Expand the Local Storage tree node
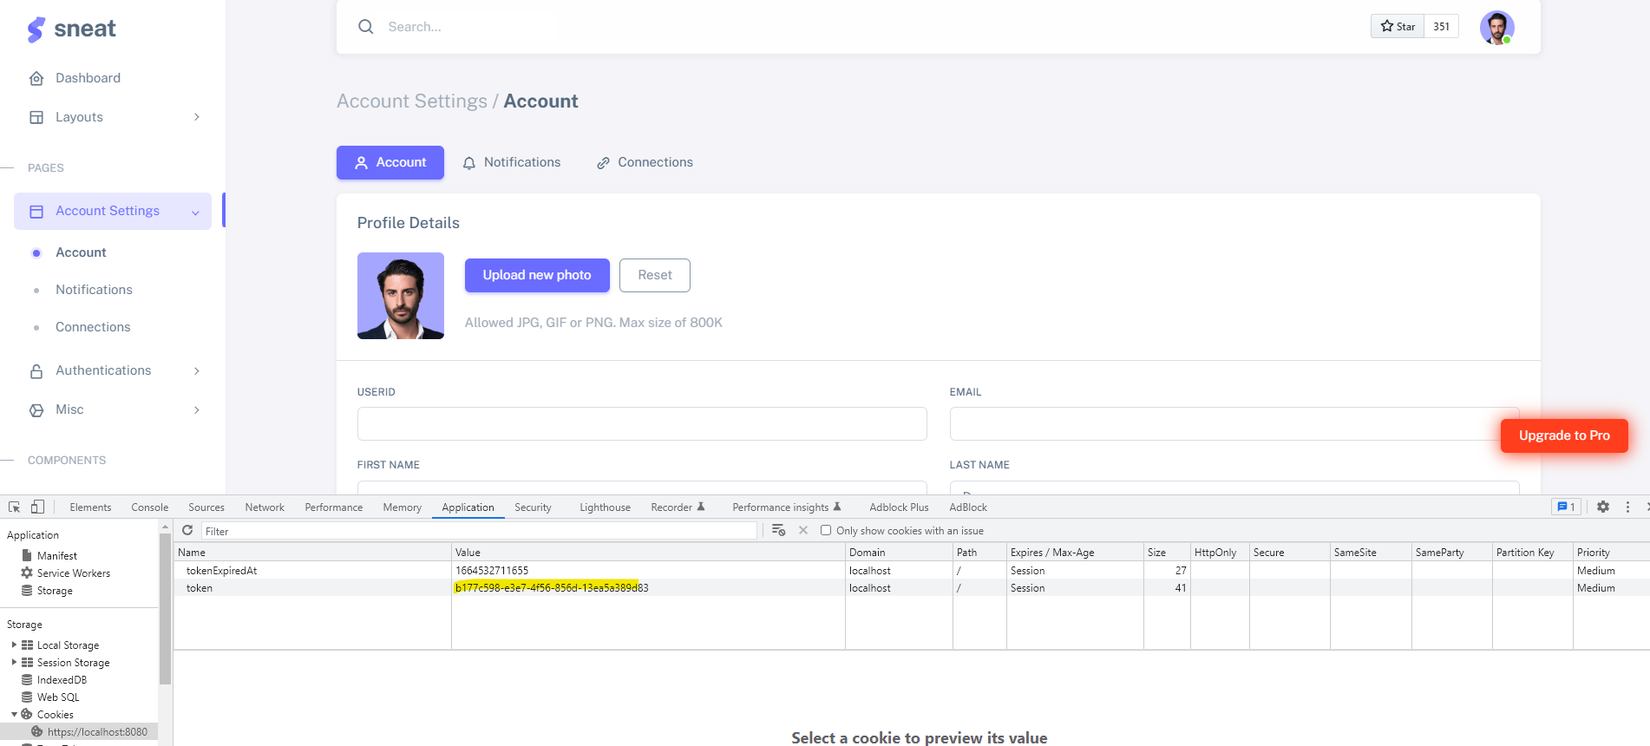This screenshot has width=1650, height=746. [x=14, y=645]
